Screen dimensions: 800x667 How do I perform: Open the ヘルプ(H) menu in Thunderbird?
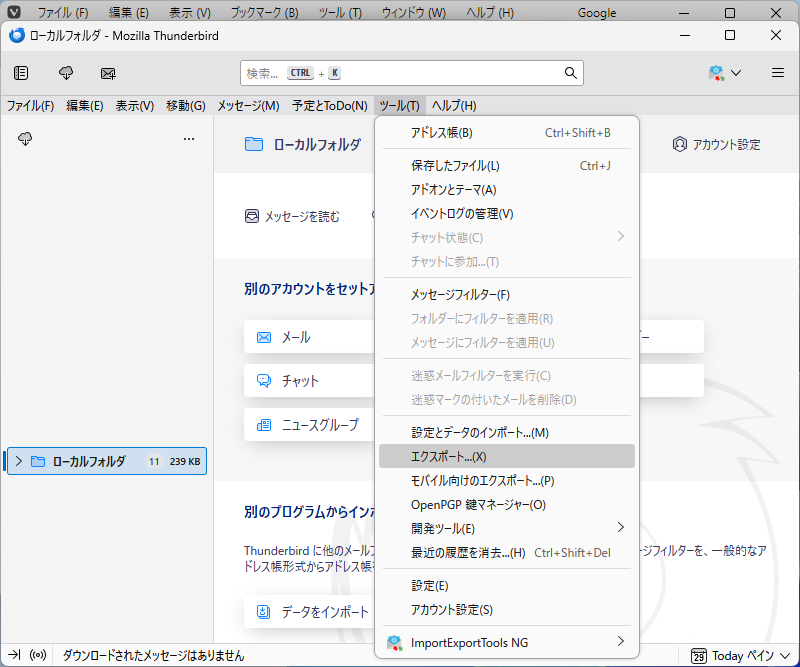(x=454, y=106)
